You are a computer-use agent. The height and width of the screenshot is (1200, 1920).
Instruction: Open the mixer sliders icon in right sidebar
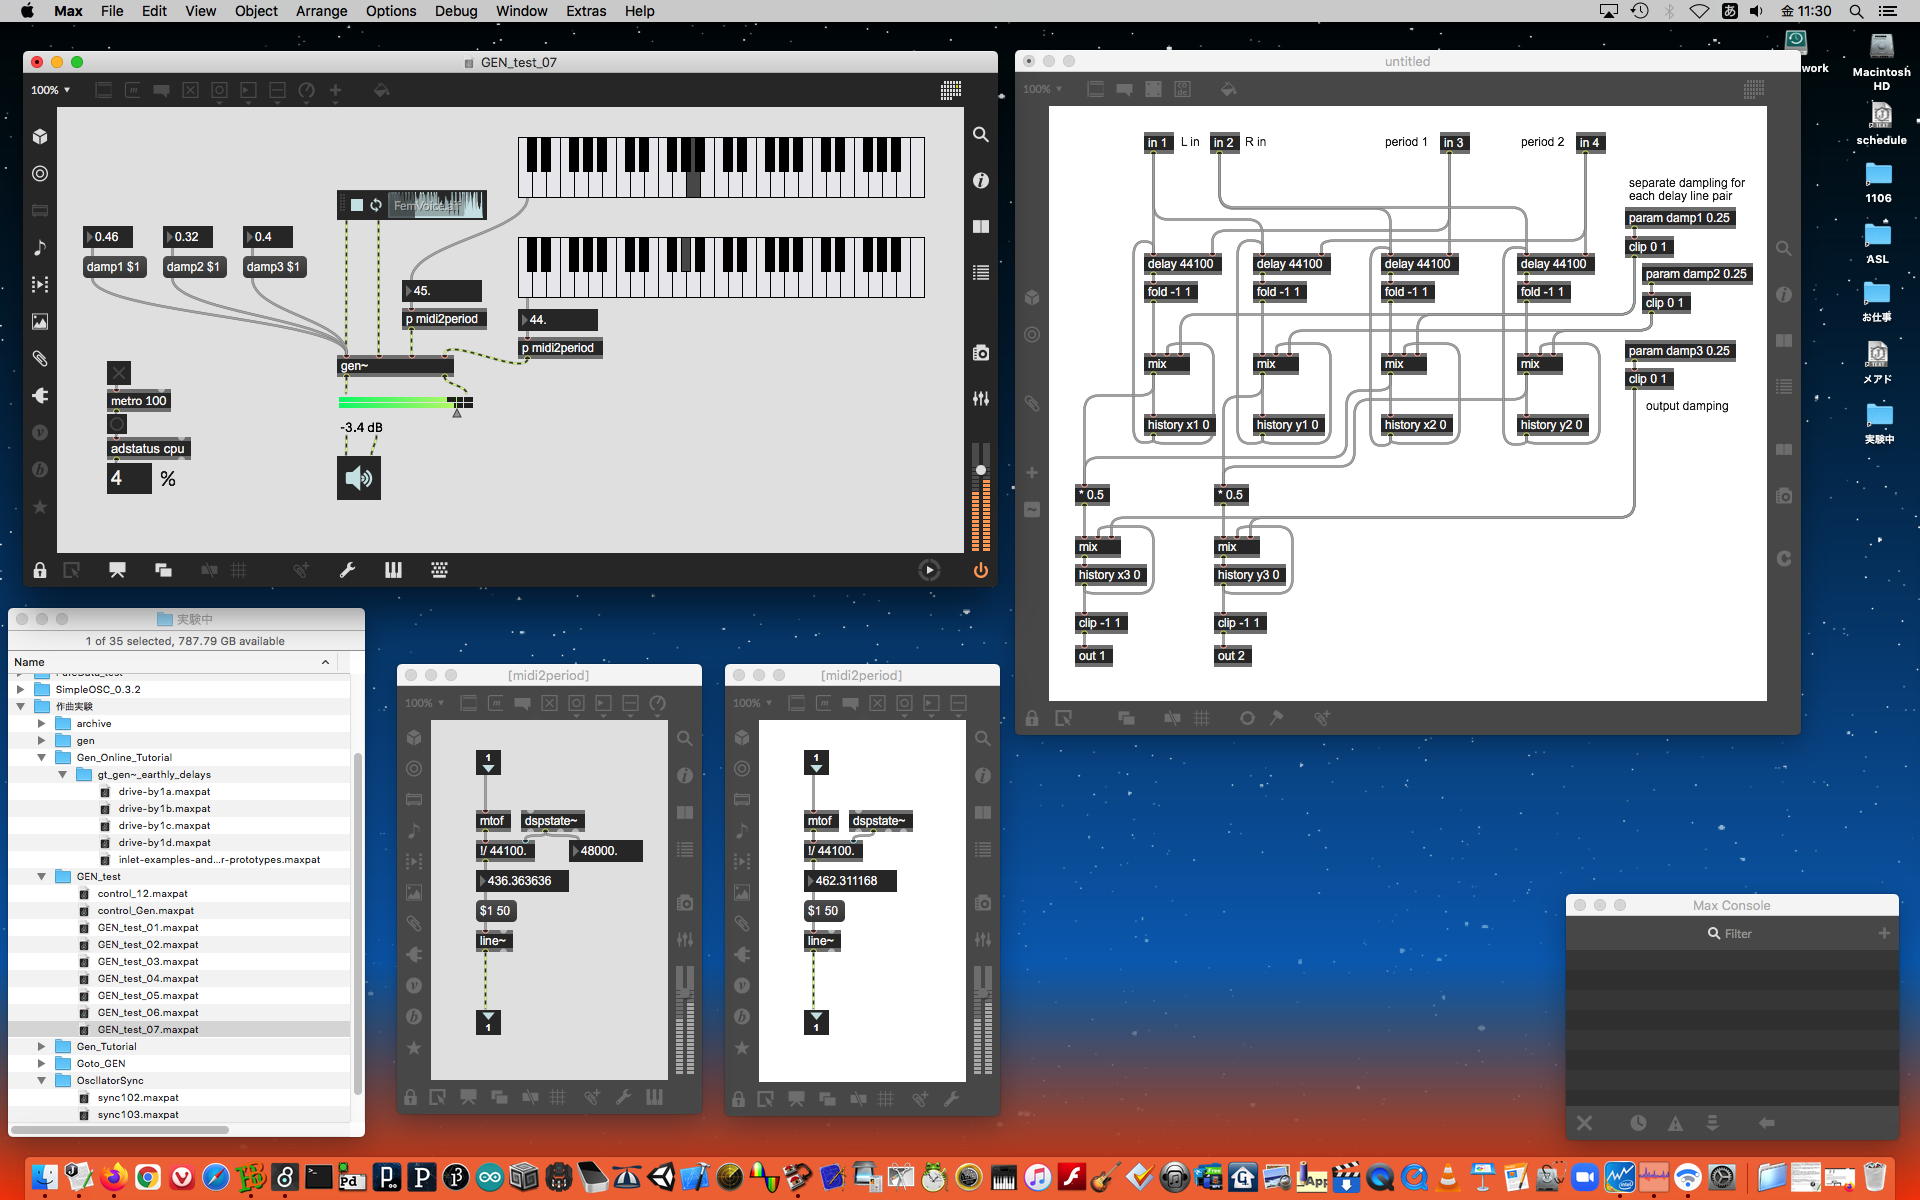point(981,398)
